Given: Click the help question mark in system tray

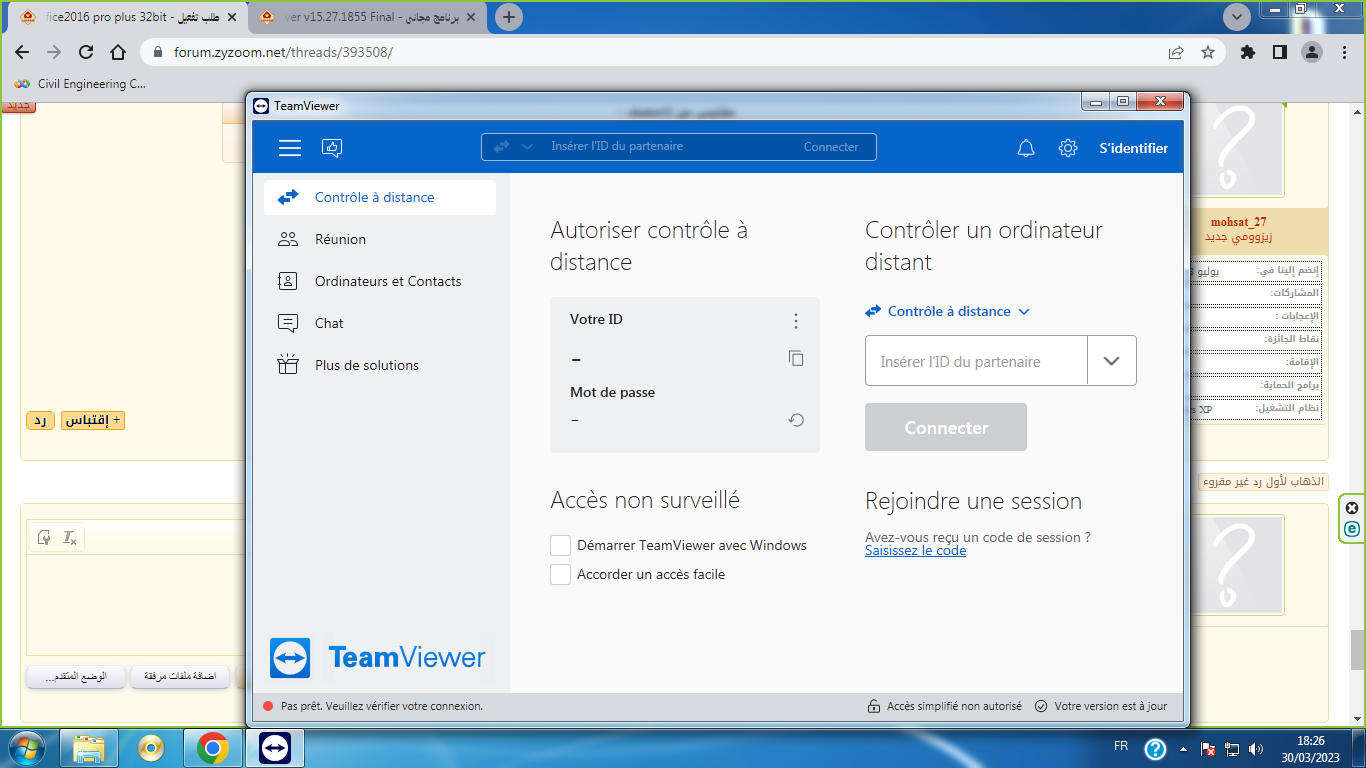Looking at the screenshot, I should point(1155,748).
